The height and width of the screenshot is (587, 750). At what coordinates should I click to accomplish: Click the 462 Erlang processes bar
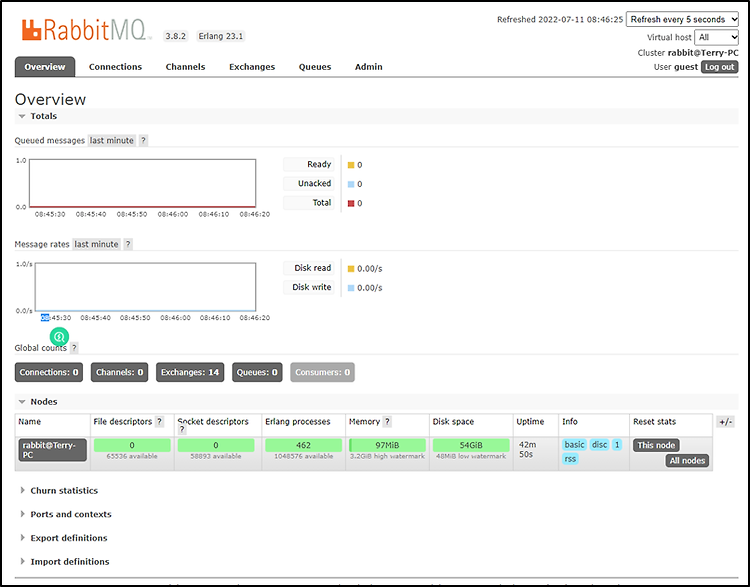(x=303, y=445)
